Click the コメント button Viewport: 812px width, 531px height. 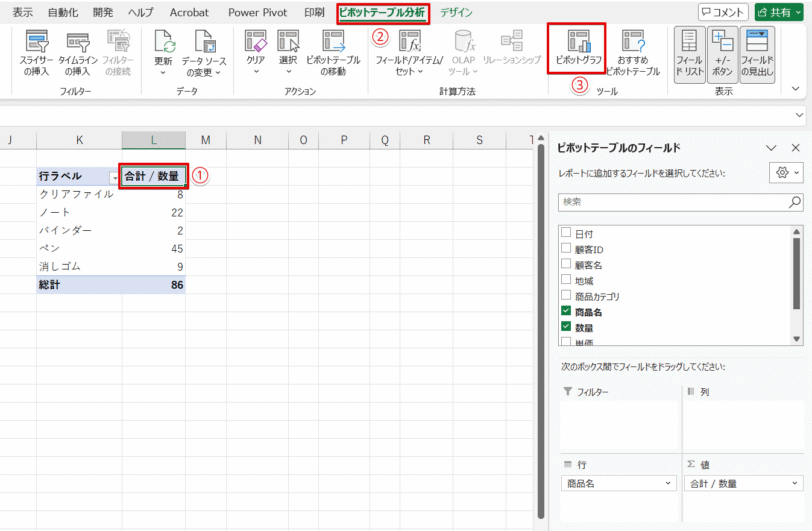723,12
